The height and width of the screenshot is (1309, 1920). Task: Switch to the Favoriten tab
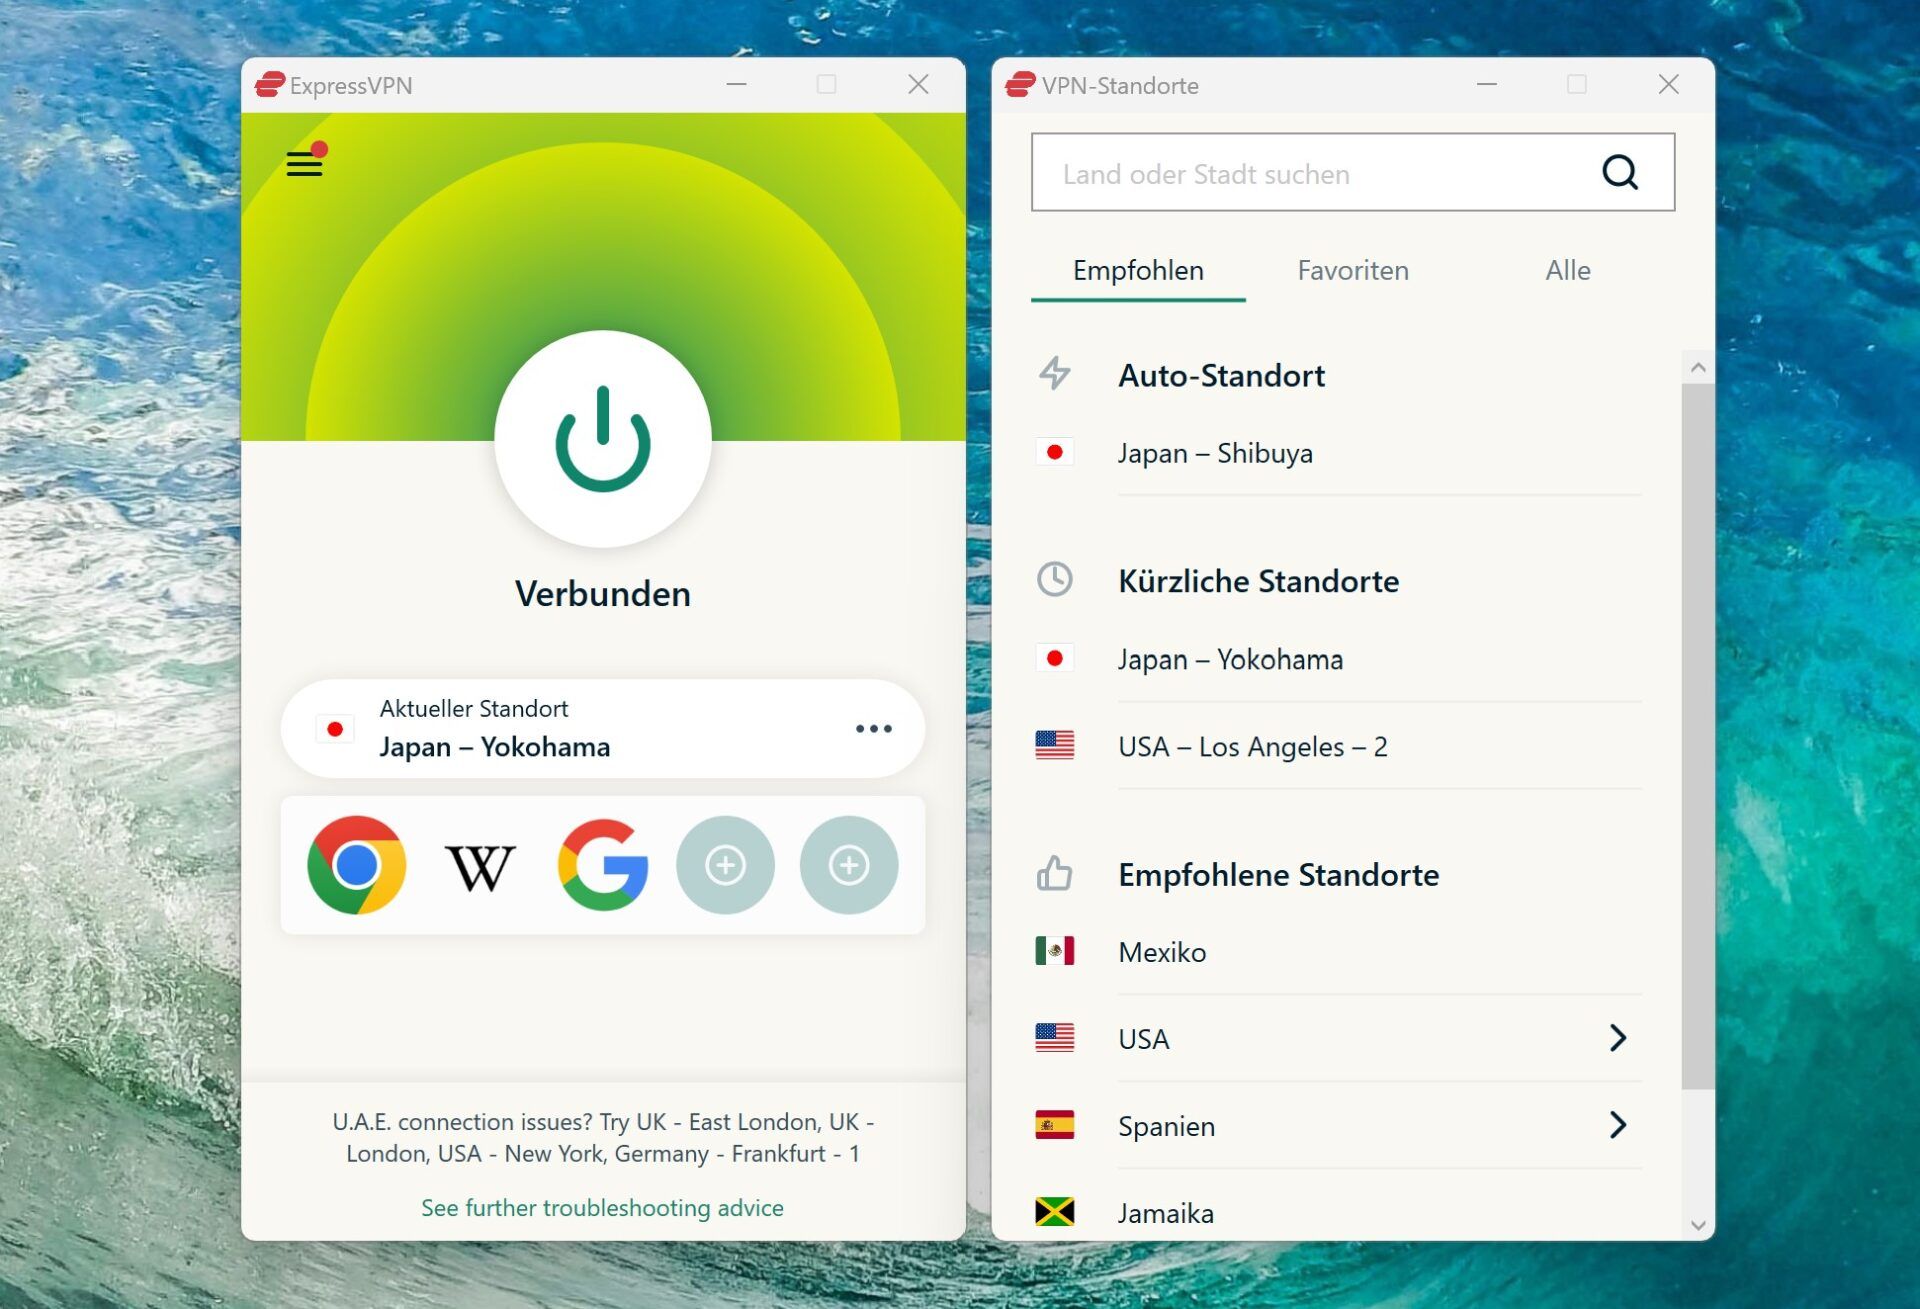tap(1352, 270)
